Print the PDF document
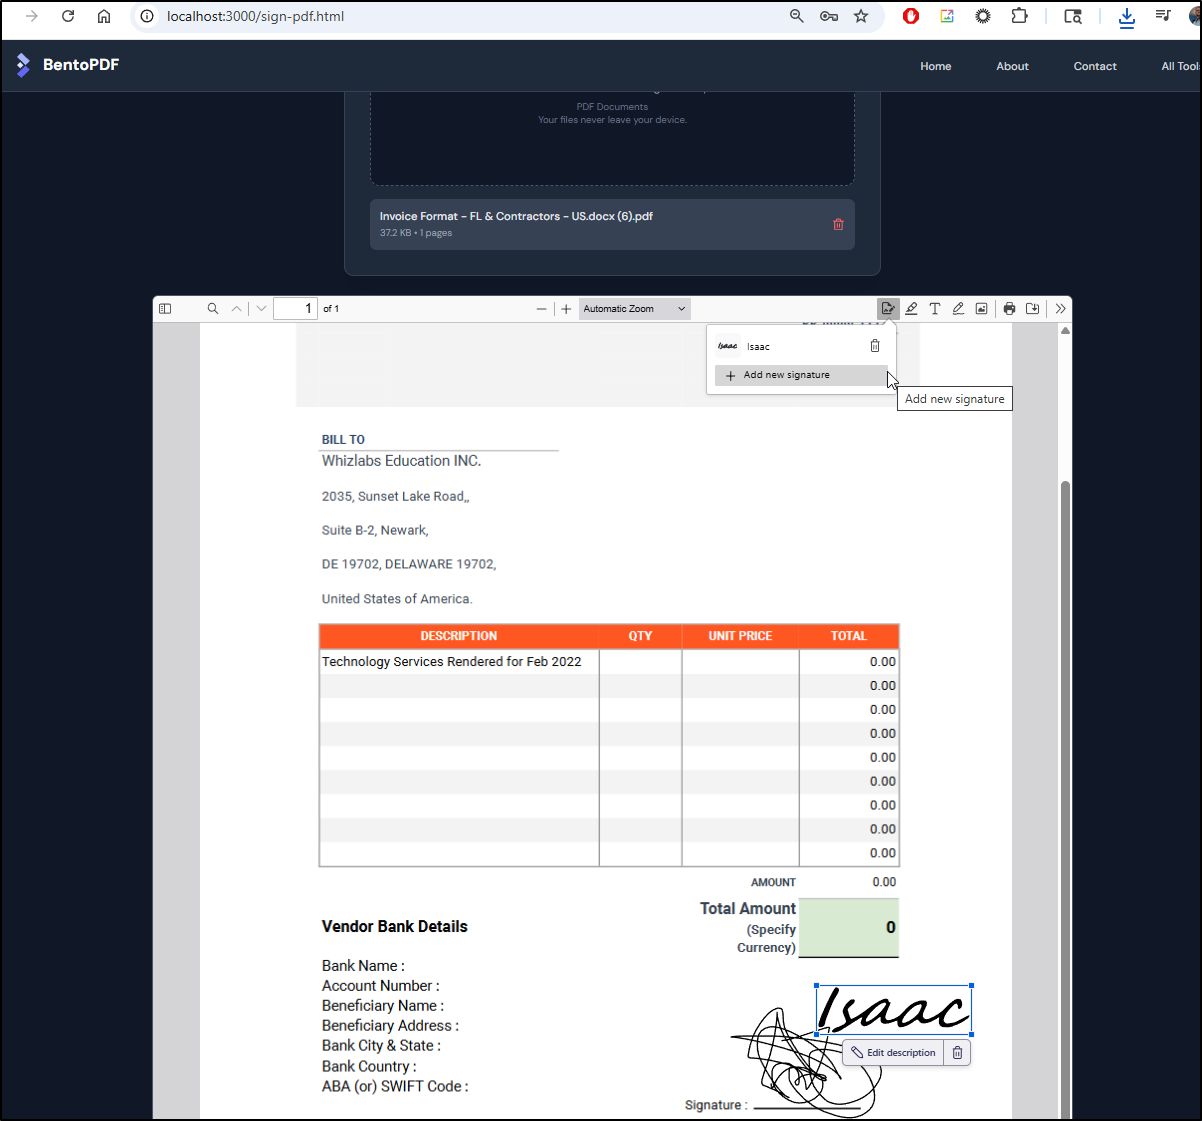1202x1121 pixels. coord(1009,309)
